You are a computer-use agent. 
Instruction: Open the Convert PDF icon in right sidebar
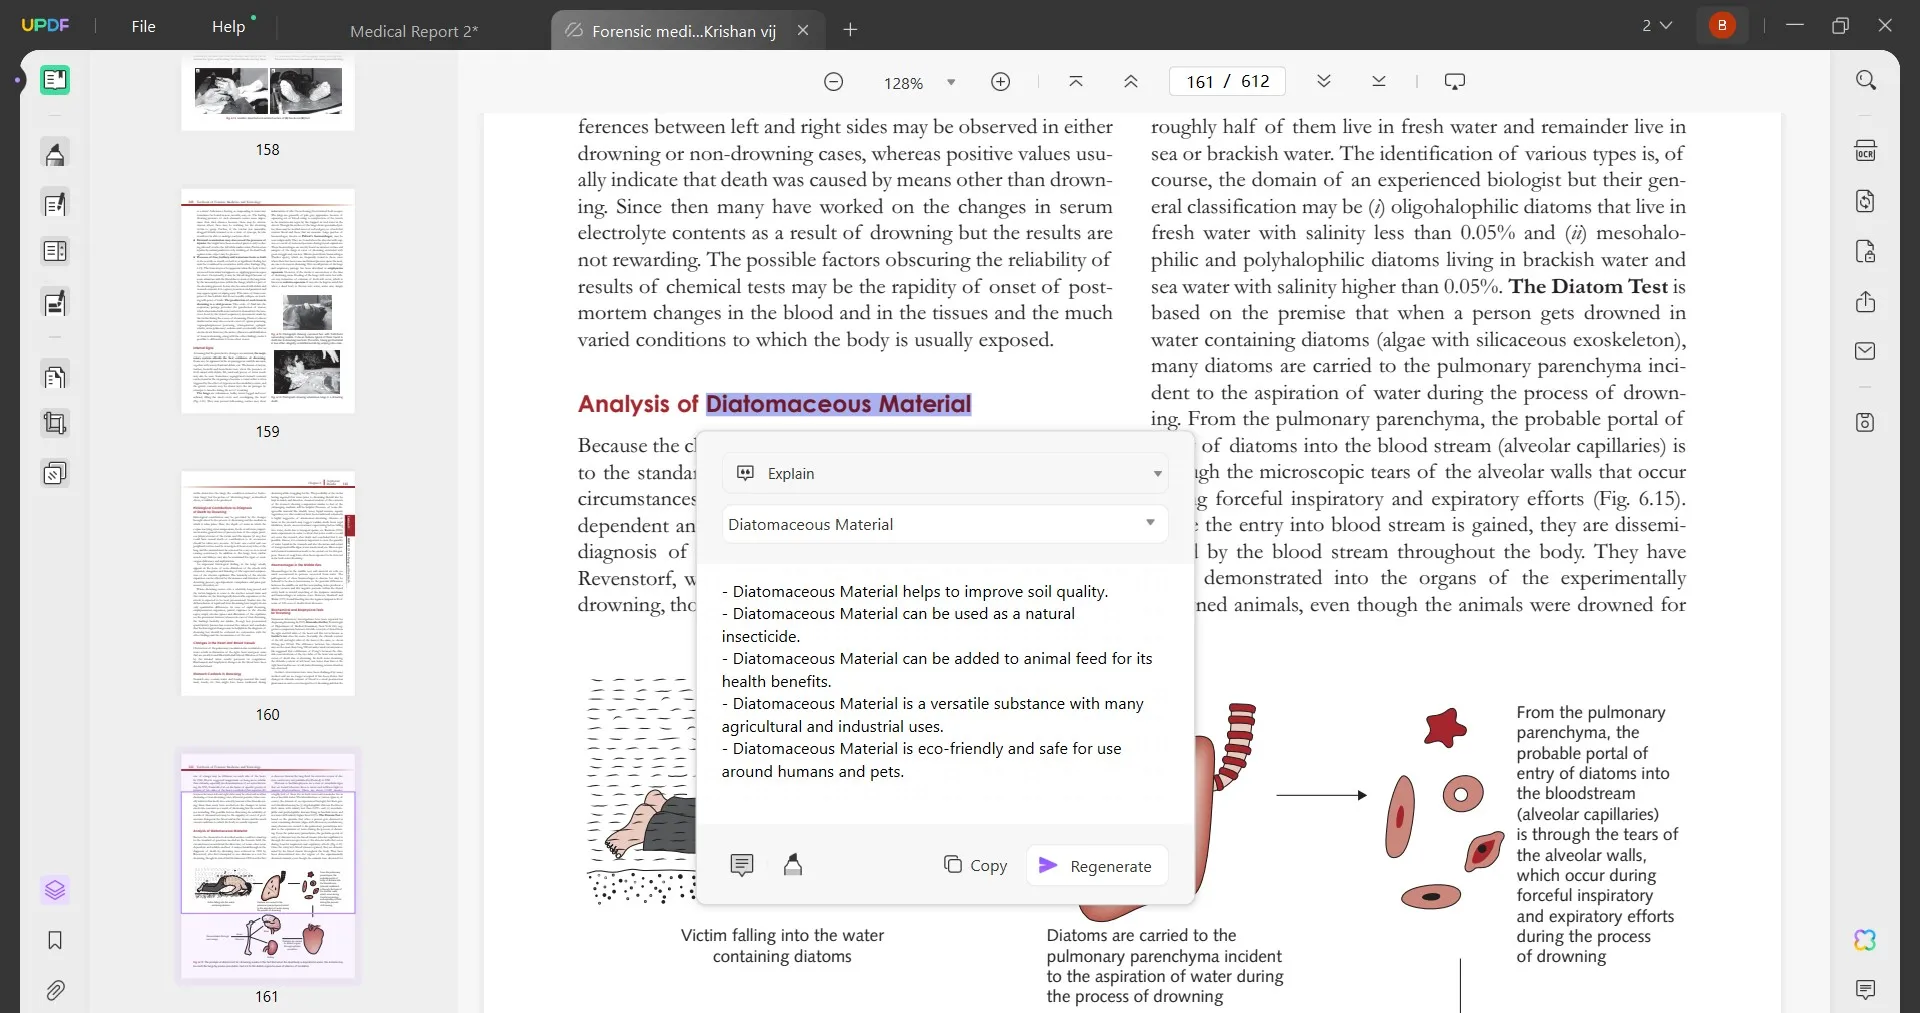tap(1866, 201)
